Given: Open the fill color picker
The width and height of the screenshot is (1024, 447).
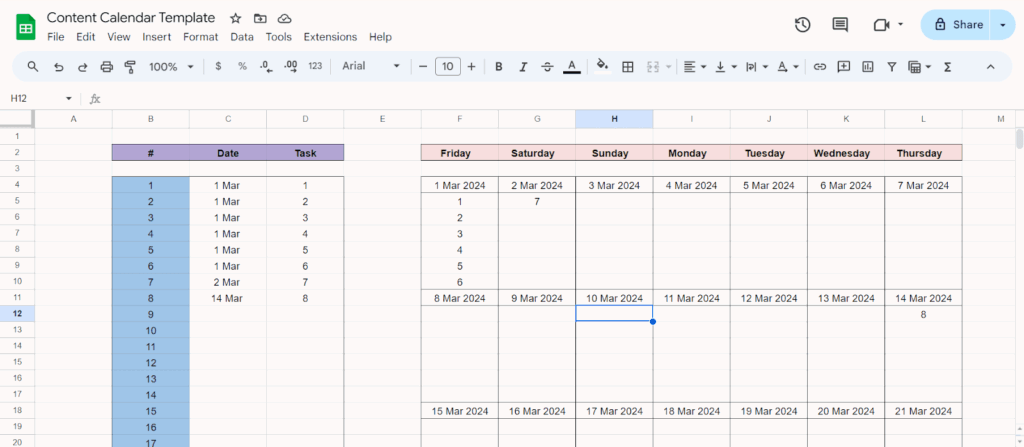Looking at the screenshot, I should (603, 67).
